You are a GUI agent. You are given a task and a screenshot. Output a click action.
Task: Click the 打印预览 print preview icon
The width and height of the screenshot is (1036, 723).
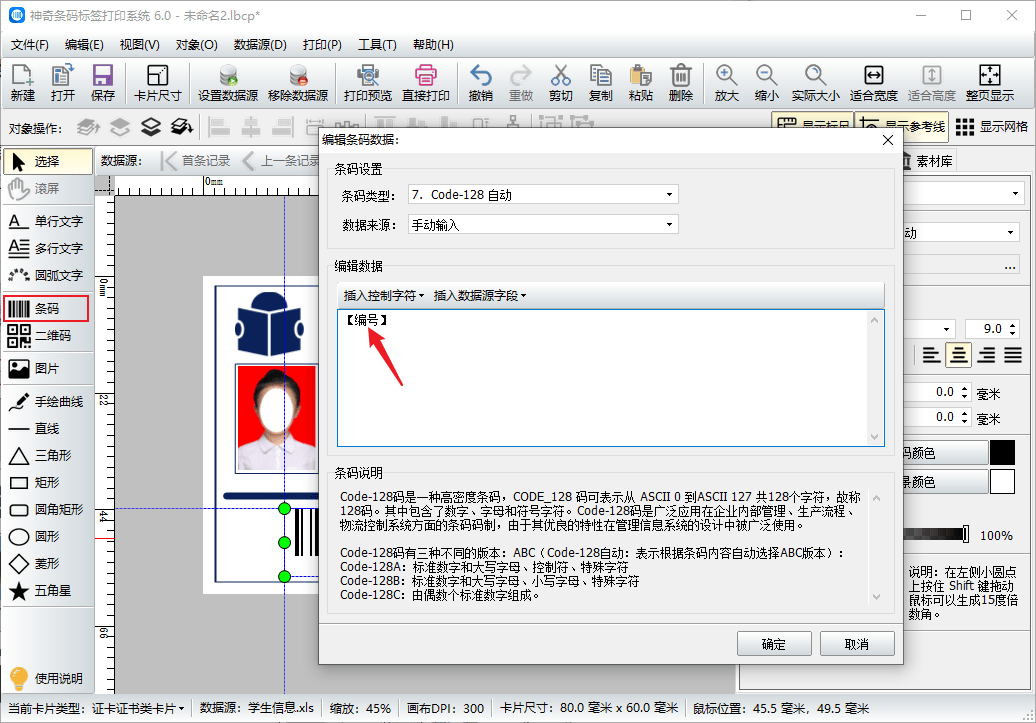pyautogui.click(x=368, y=82)
